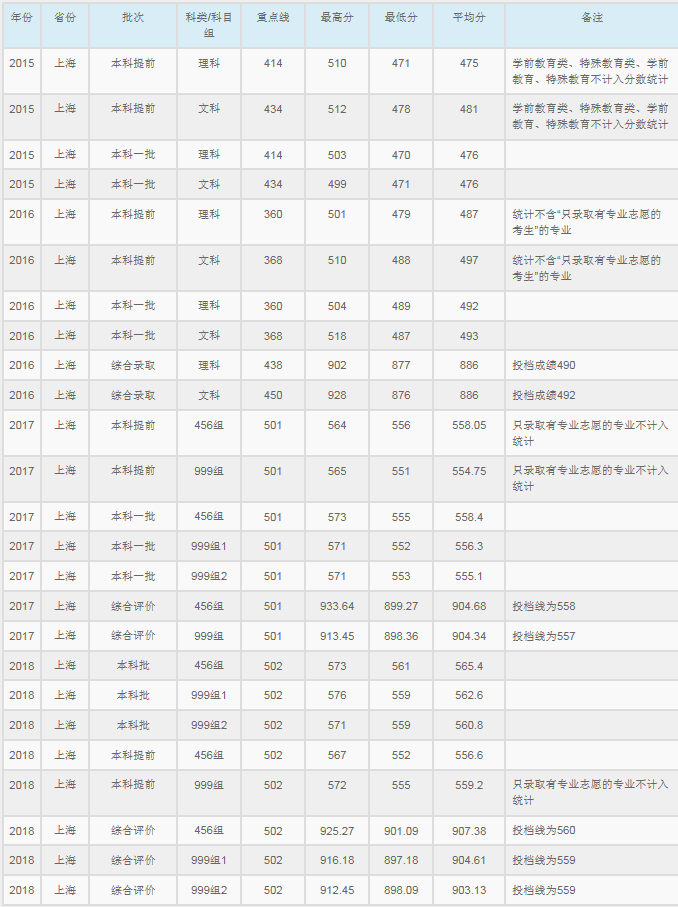Select average score 556.6

[x=469, y=755]
